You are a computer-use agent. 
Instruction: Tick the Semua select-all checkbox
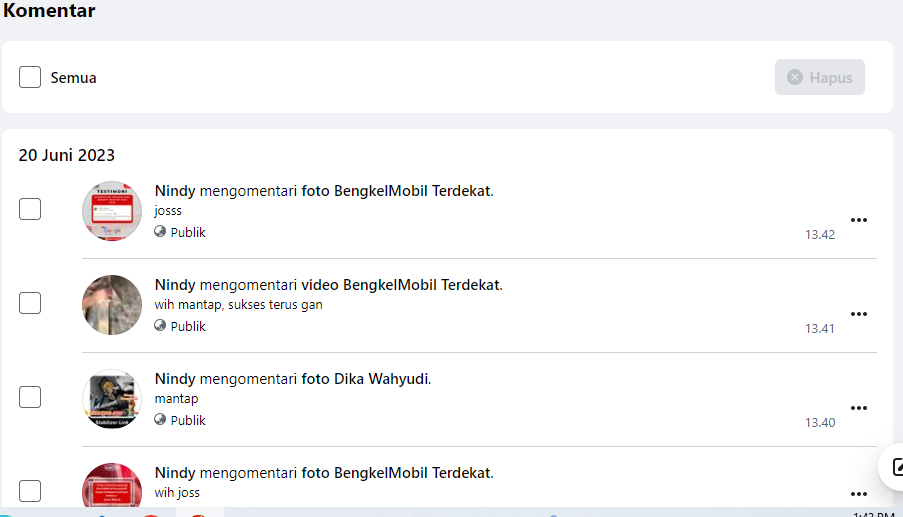tap(30, 77)
